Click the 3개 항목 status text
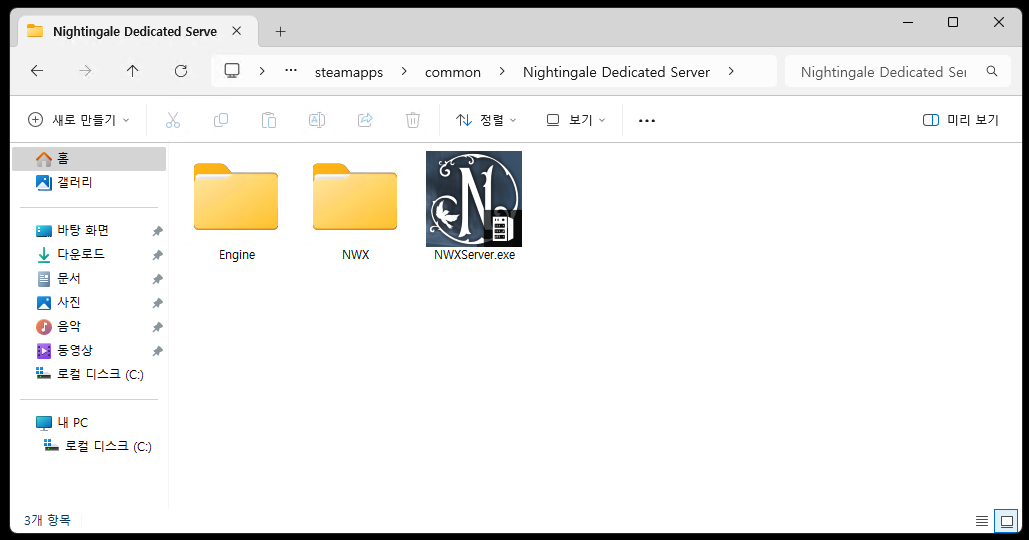 pos(47,520)
